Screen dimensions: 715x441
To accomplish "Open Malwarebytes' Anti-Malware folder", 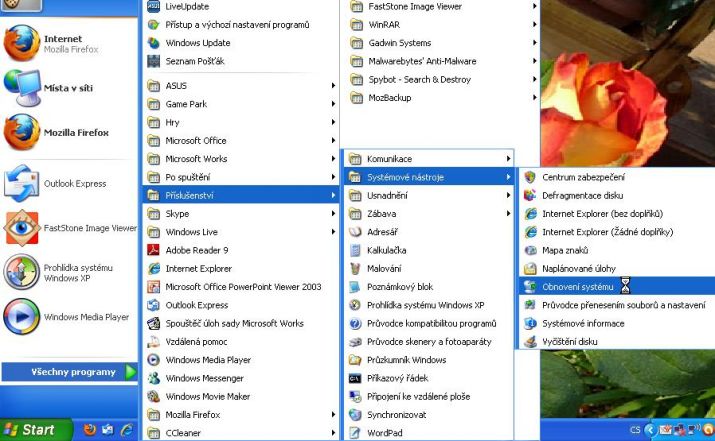I will click(x=442, y=61).
